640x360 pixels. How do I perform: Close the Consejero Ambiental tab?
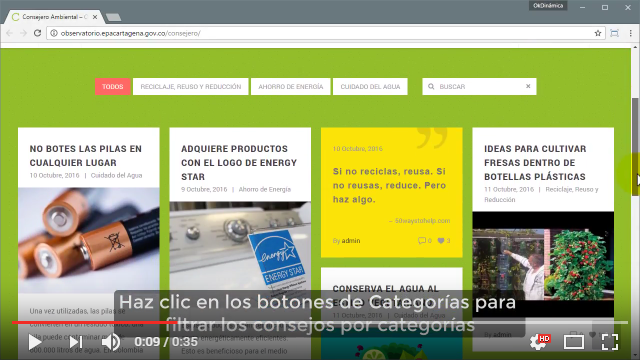coord(95,17)
